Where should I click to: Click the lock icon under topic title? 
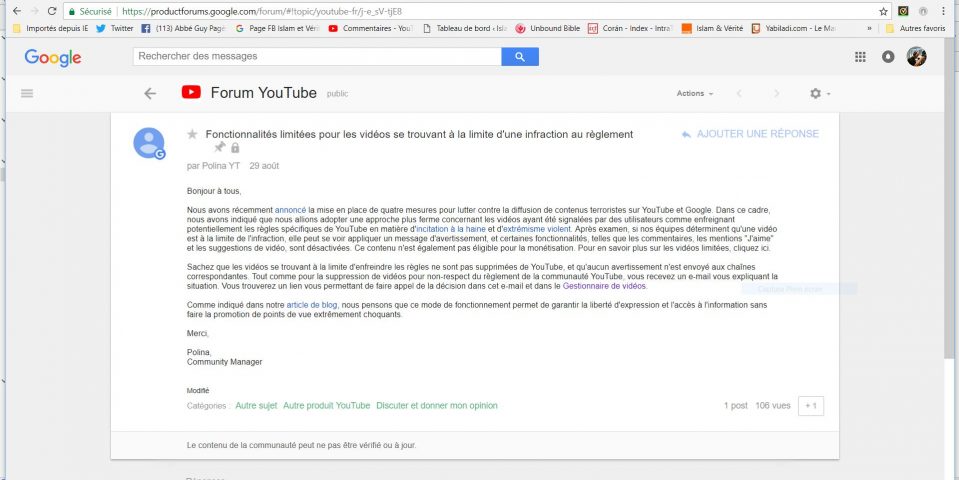coord(235,147)
